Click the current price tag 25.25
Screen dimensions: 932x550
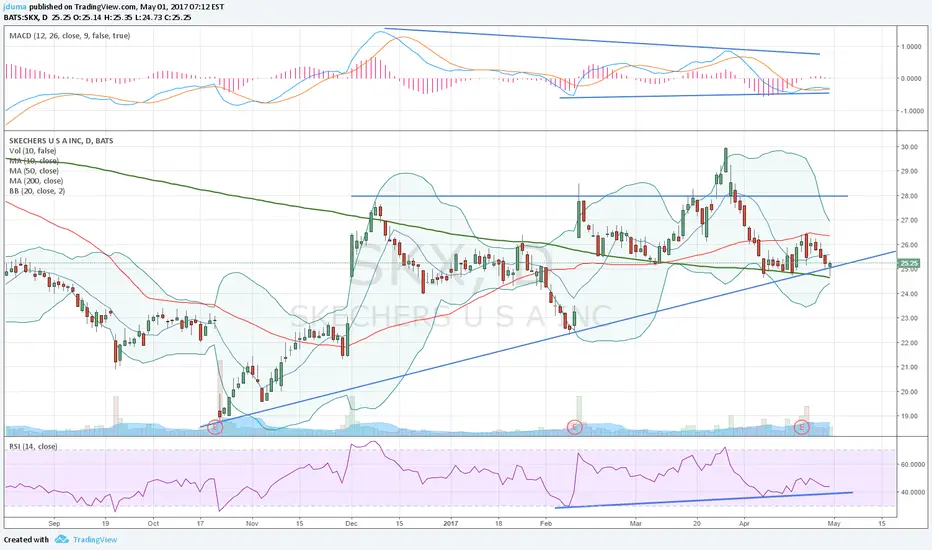coord(909,263)
